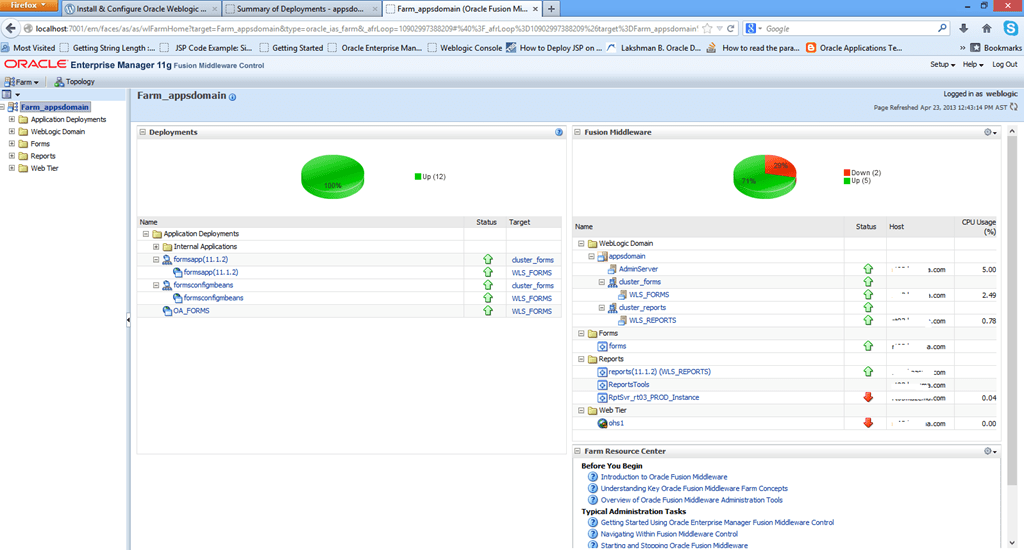
Task: Click the red Down legend swatch
Action: pyautogui.click(x=847, y=173)
